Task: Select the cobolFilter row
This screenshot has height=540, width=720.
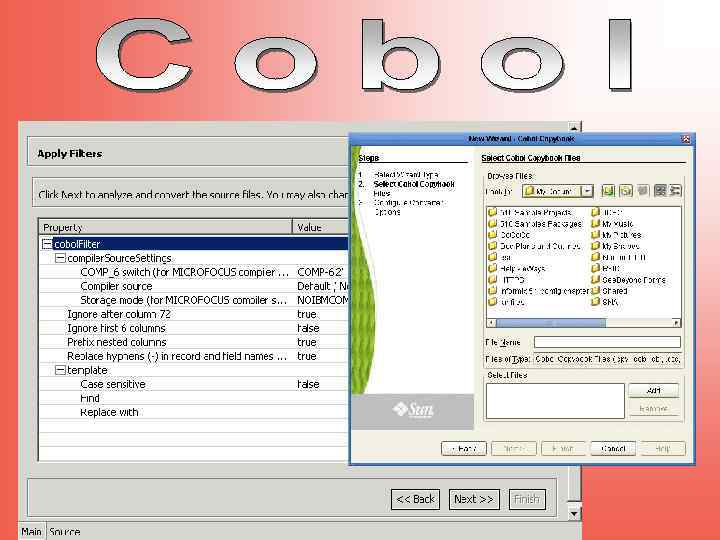Action: (194, 244)
